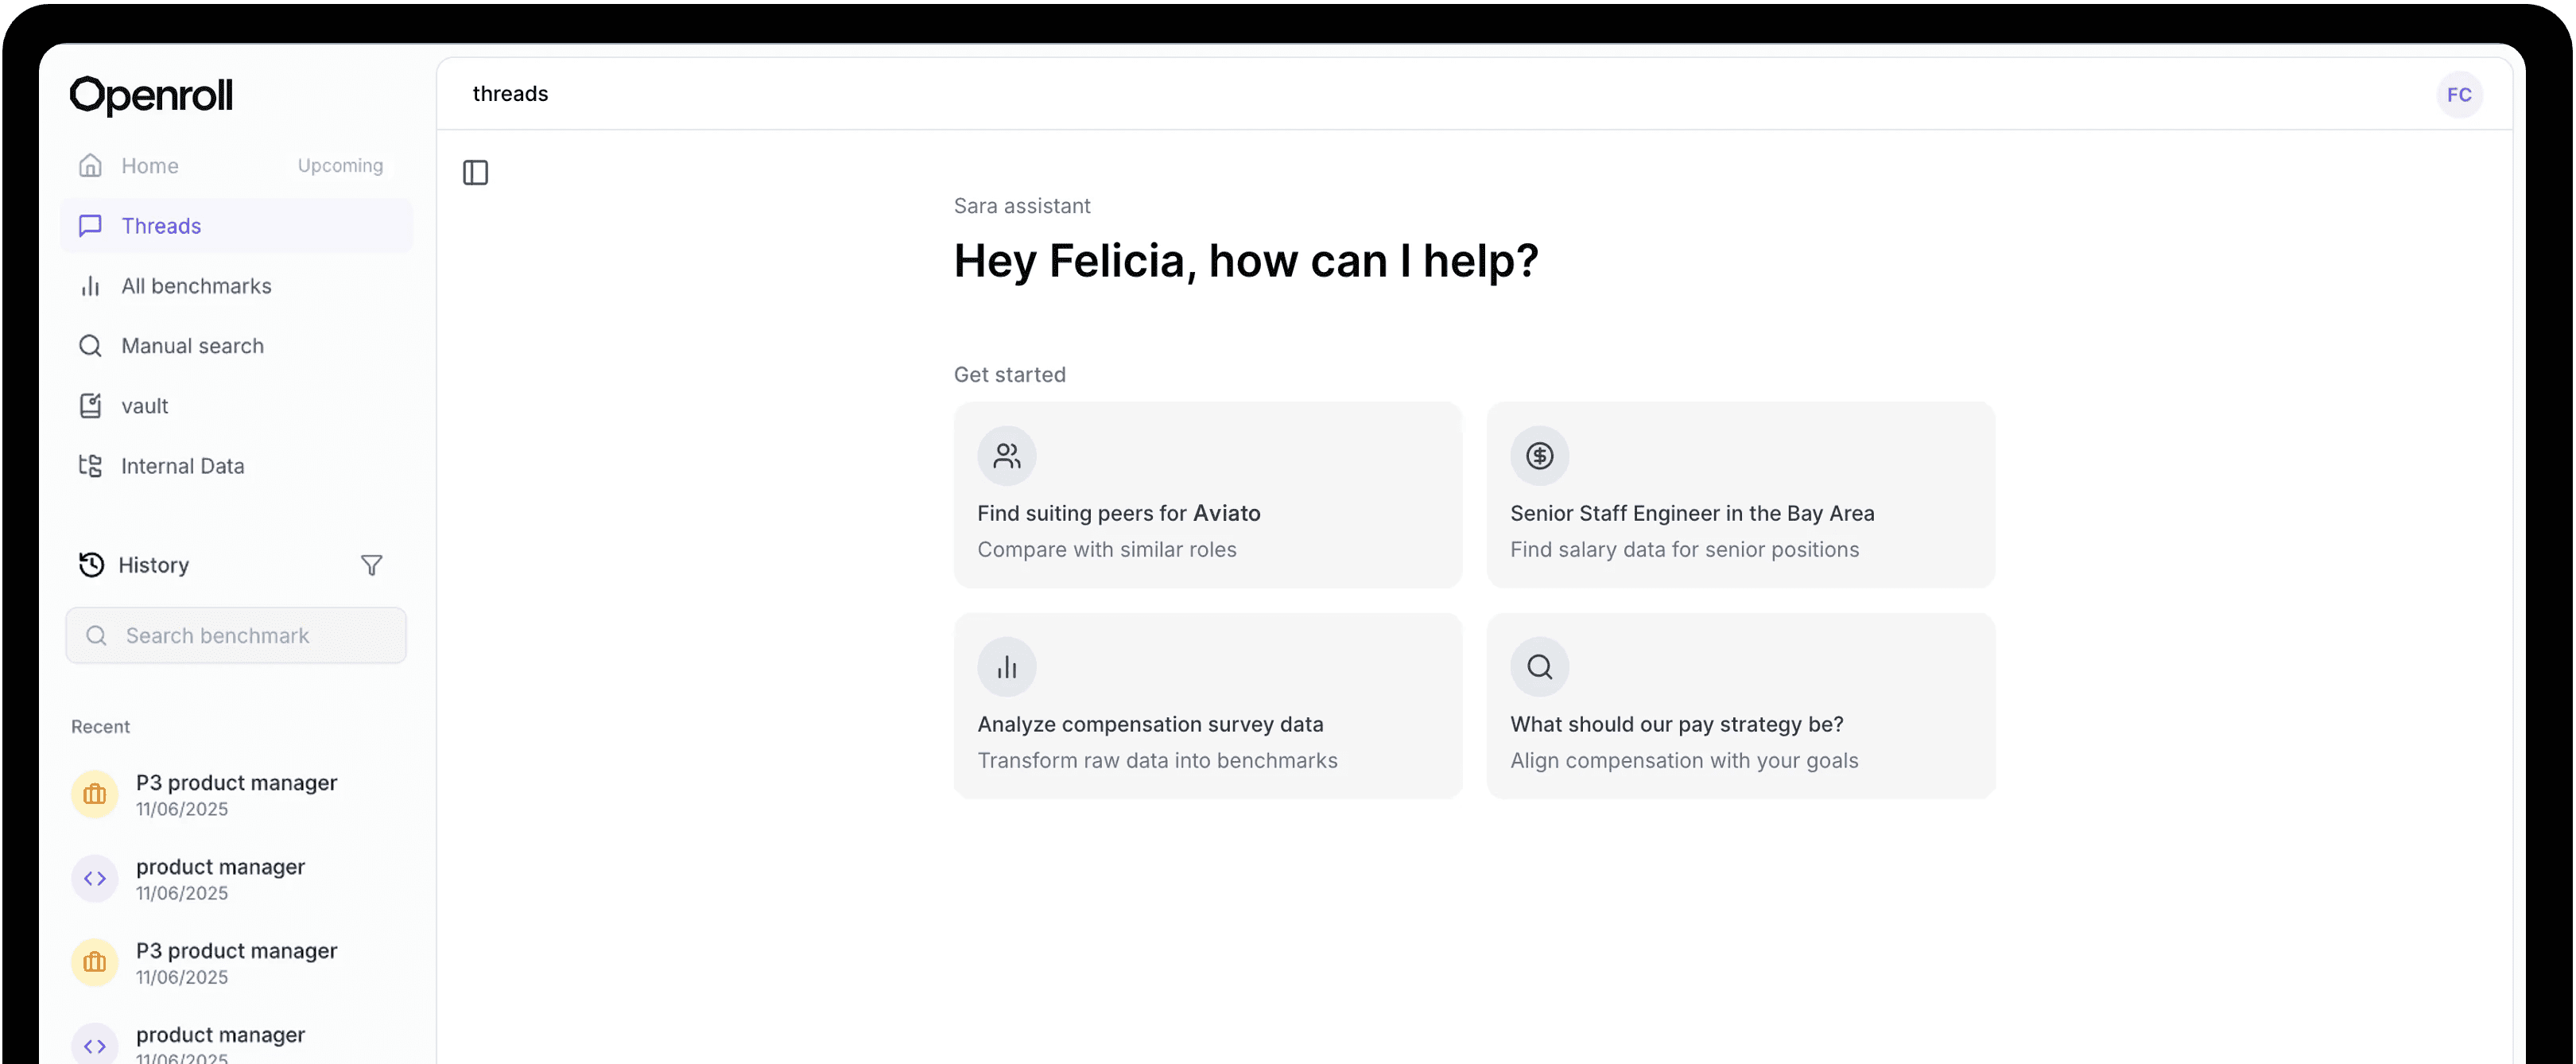The width and height of the screenshot is (2576, 1064).
Task: Toggle the sidebar panel icon
Action: (x=475, y=173)
